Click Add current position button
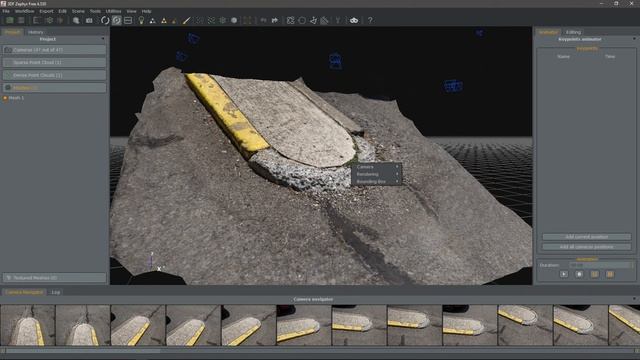Viewport: 640px width, 360px height. (x=587, y=237)
